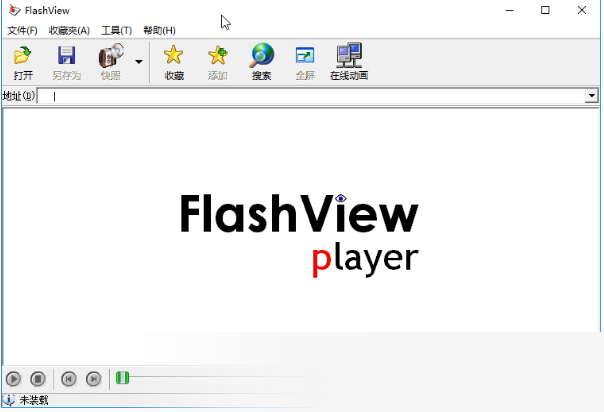Click in the 地址 address input field
The width and height of the screenshot is (604, 412).
(x=311, y=96)
